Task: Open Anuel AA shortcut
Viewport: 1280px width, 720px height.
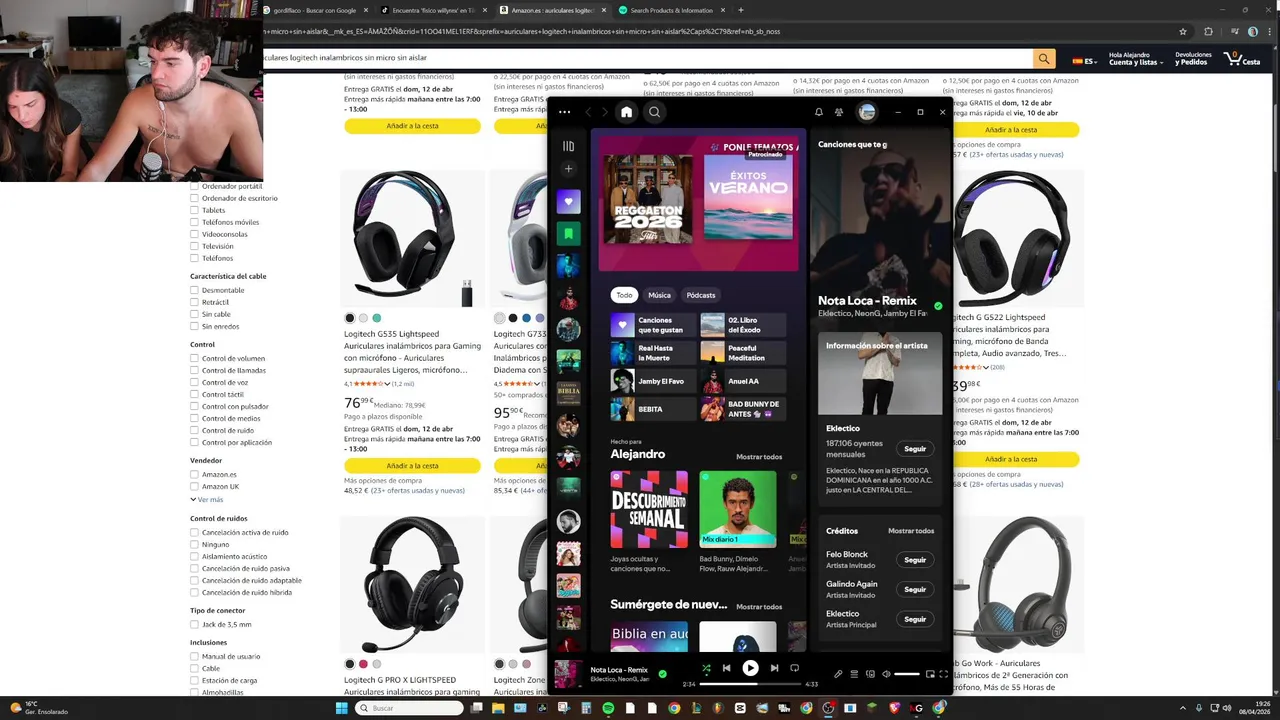Action: [743, 381]
